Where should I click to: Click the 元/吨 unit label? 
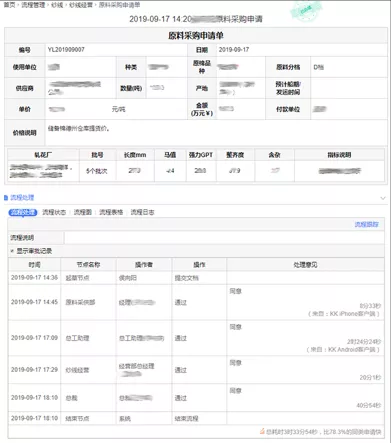(x=118, y=109)
